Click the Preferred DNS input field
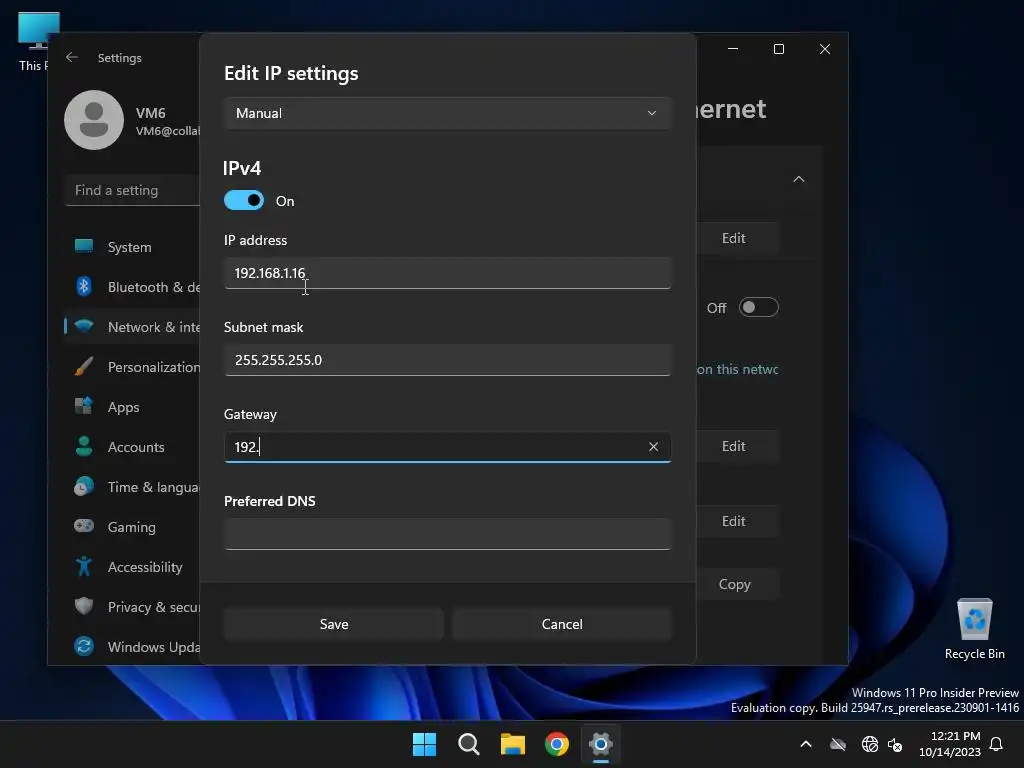 tap(447, 534)
